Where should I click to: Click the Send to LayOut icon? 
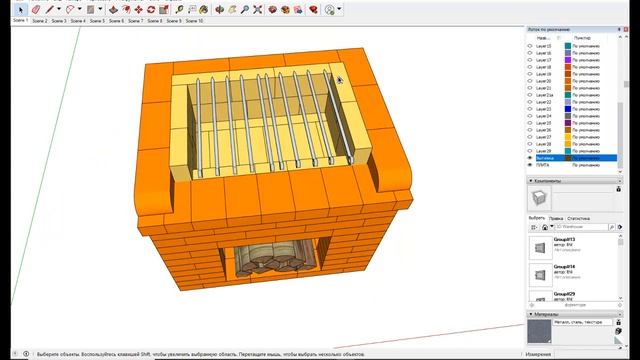298,9
